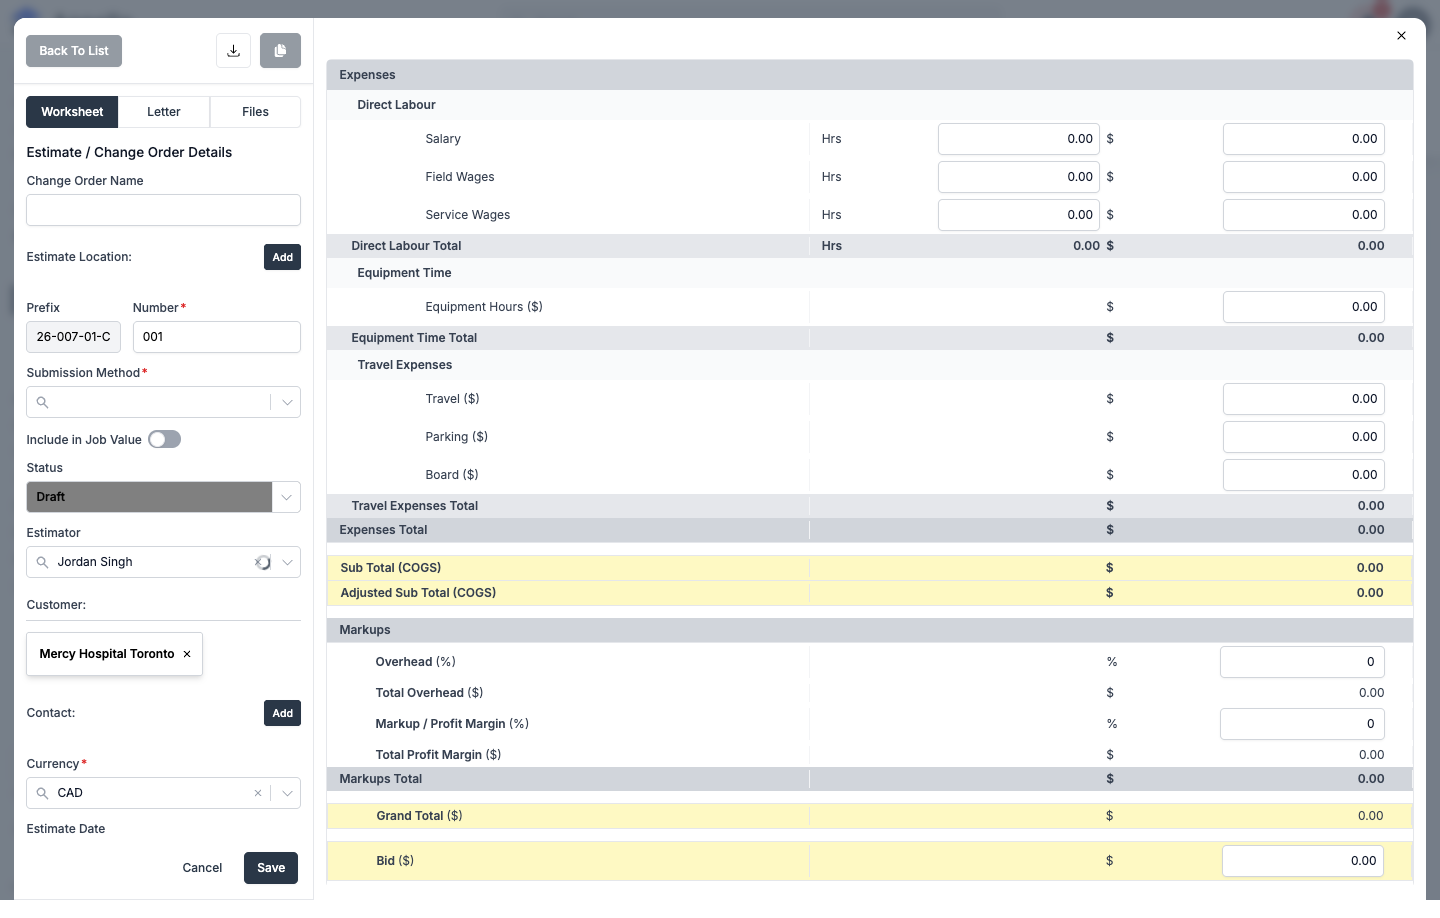Click the Parking ($) amount input
Viewport: 1440px width, 918px height.
tap(1304, 437)
